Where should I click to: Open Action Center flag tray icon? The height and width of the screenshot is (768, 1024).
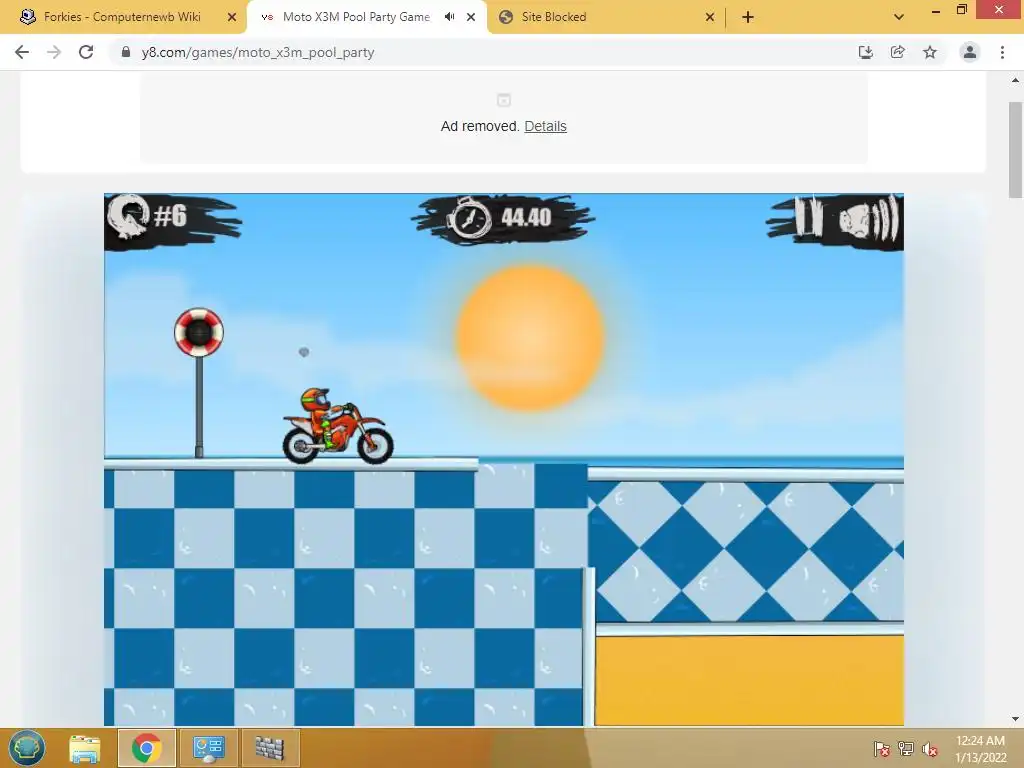point(882,748)
